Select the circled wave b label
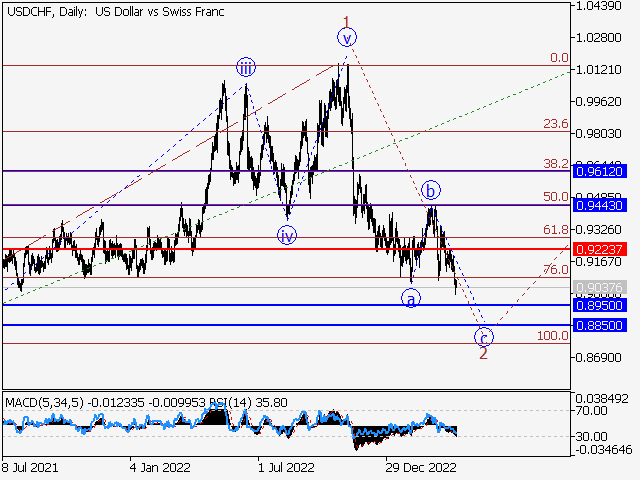This screenshot has width=640, height=480. click(x=431, y=190)
